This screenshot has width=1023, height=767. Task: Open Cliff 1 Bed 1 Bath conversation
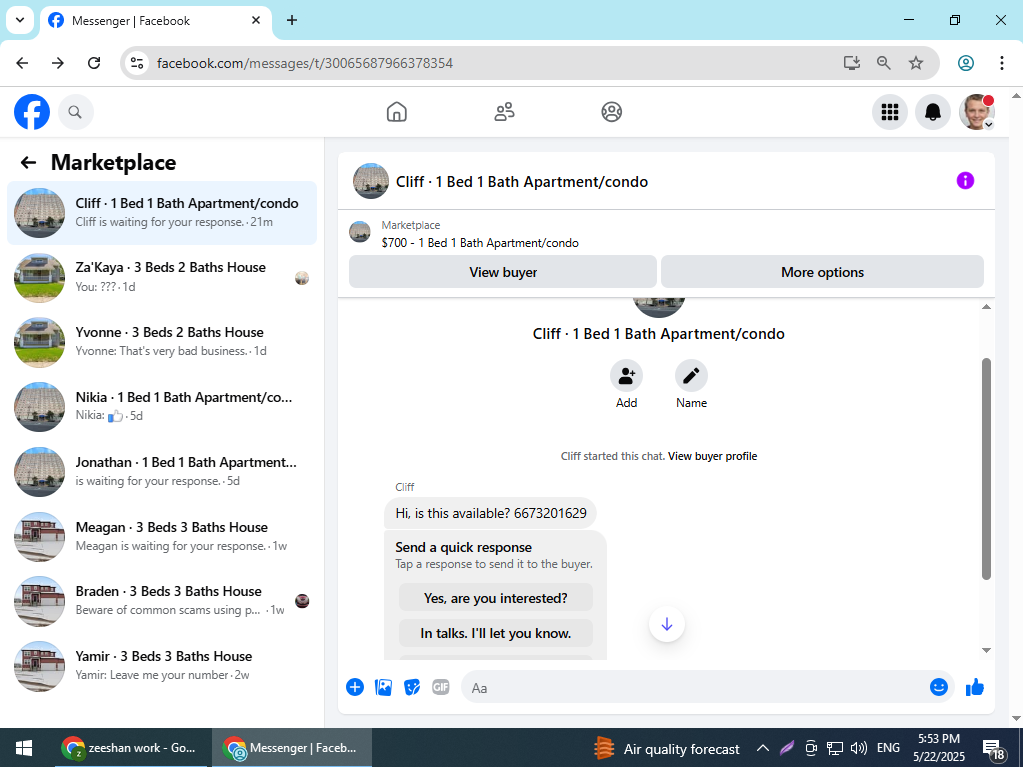pyautogui.click(x=162, y=213)
